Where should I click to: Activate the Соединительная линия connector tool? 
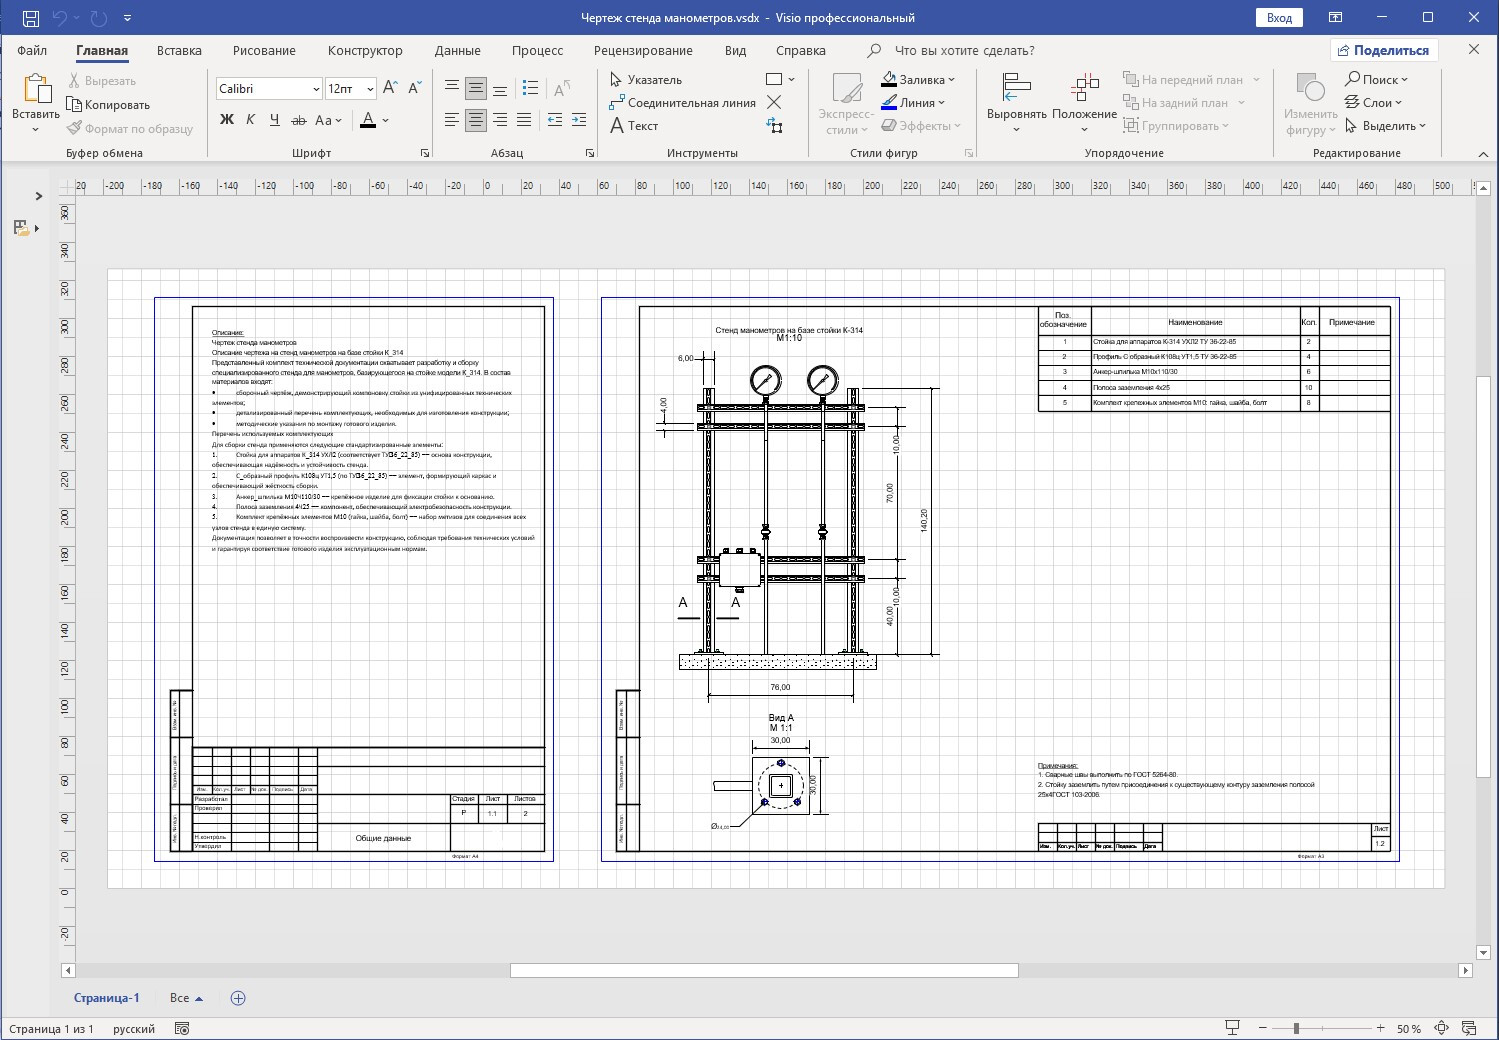click(682, 103)
